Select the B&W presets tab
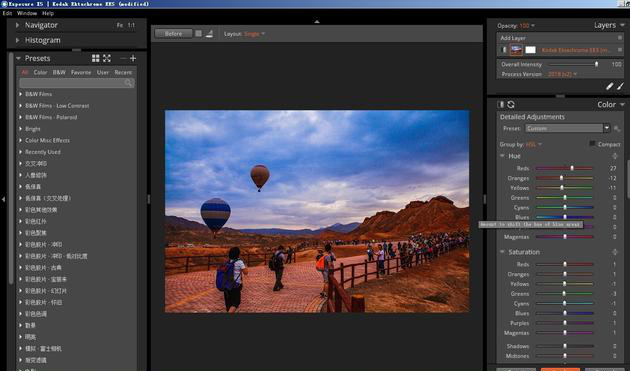 pyautogui.click(x=59, y=72)
